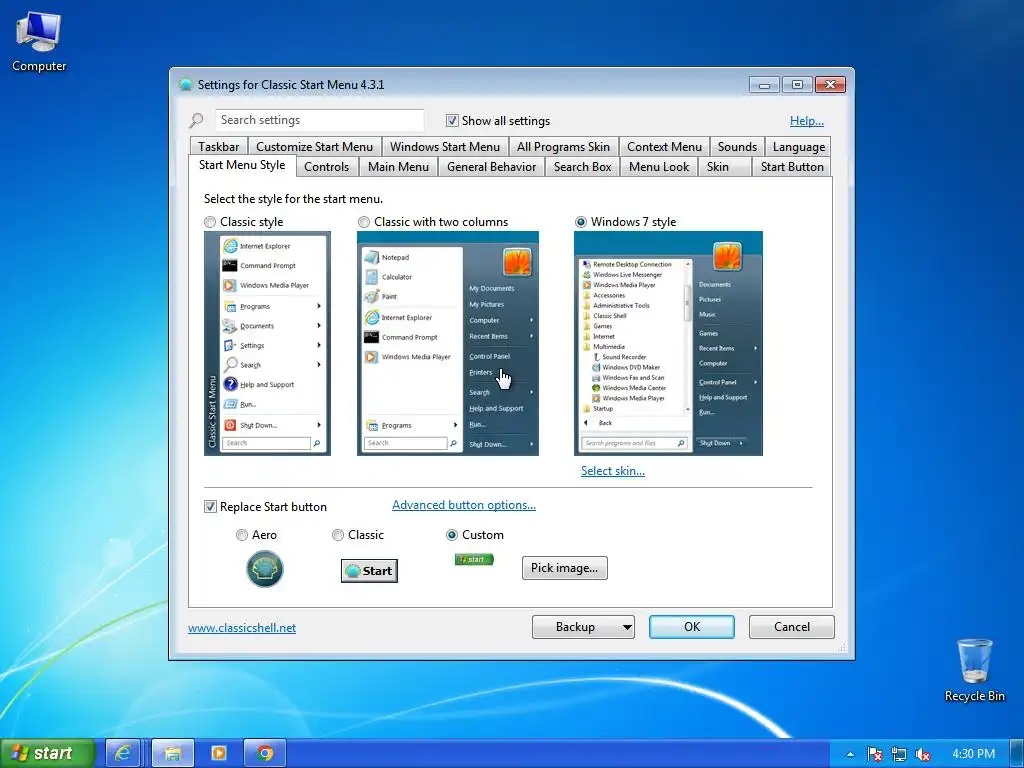Open the network tray icon
The height and width of the screenshot is (768, 1024).
coord(899,754)
